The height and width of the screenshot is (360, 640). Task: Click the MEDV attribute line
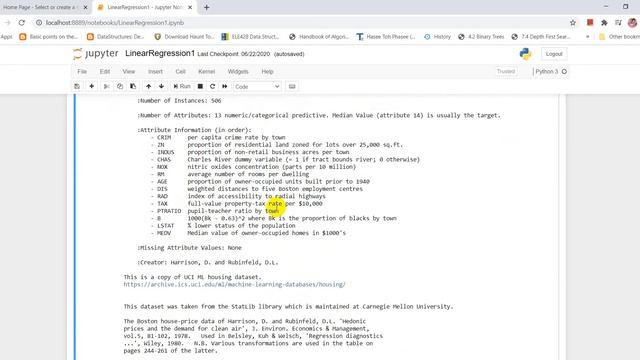[248, 233]
